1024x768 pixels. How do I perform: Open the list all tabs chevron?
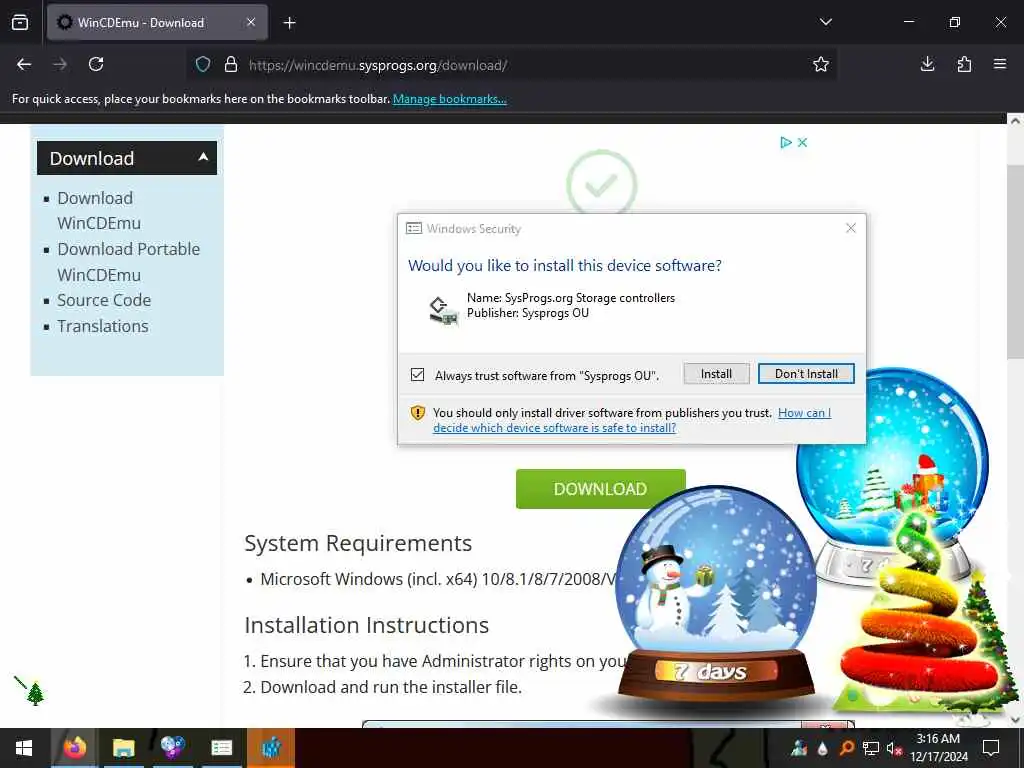coord(825,22)
